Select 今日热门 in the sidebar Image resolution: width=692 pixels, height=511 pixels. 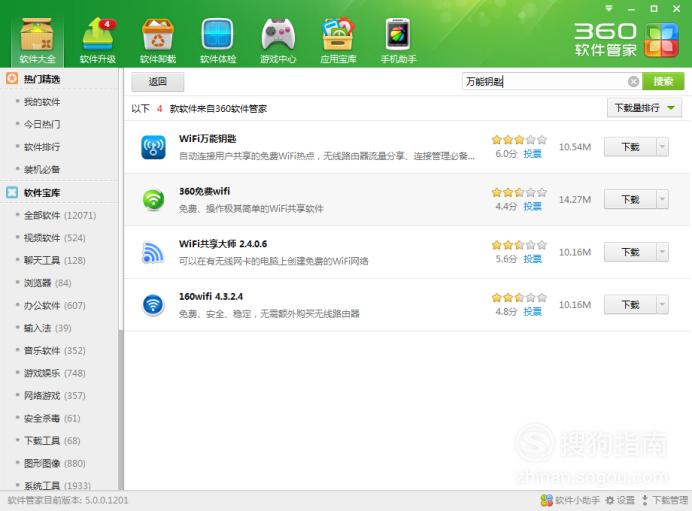42,124
